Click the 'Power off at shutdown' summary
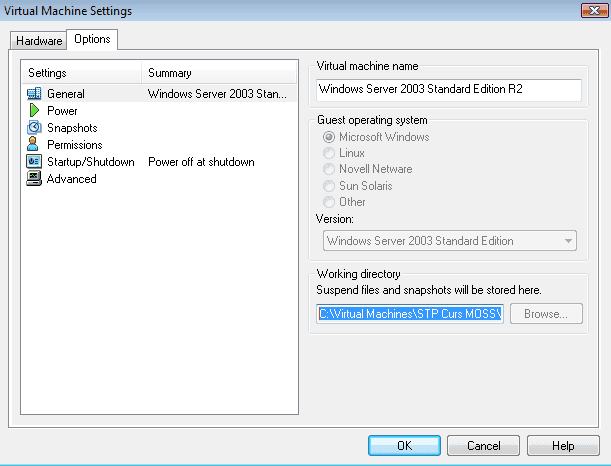The image size is (611, 466). click(201, 162)
